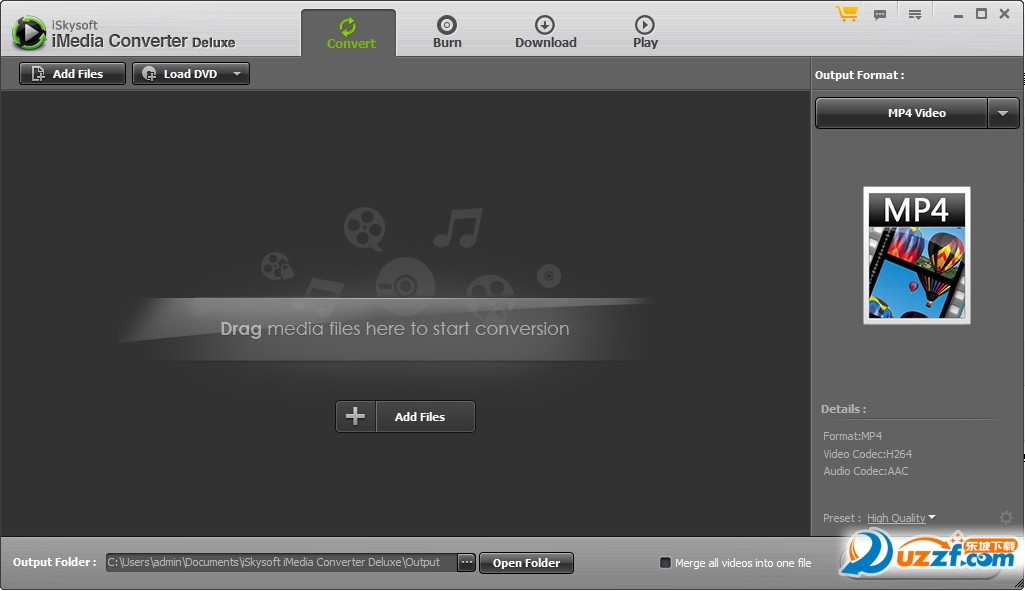
Task: Click the MP4 Video output format button
Action: 901,113
